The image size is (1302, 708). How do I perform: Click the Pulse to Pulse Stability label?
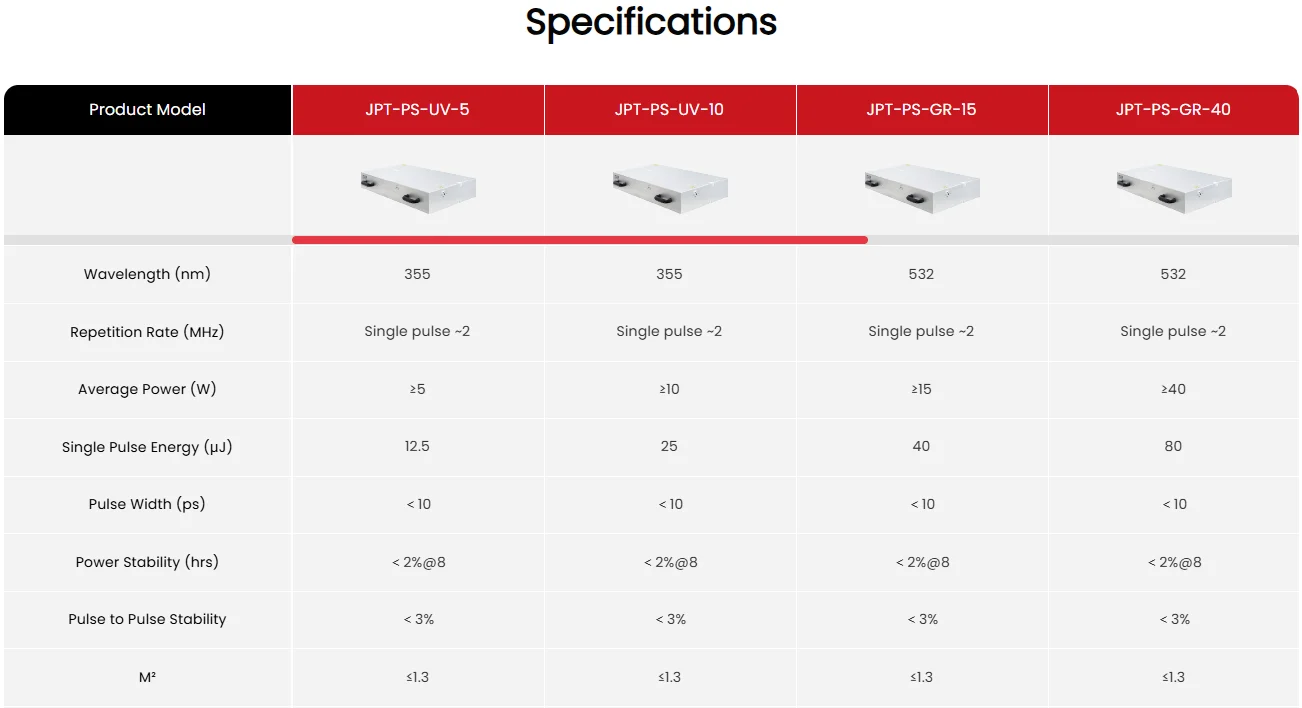pyautogui.click(x=147, y=619)
